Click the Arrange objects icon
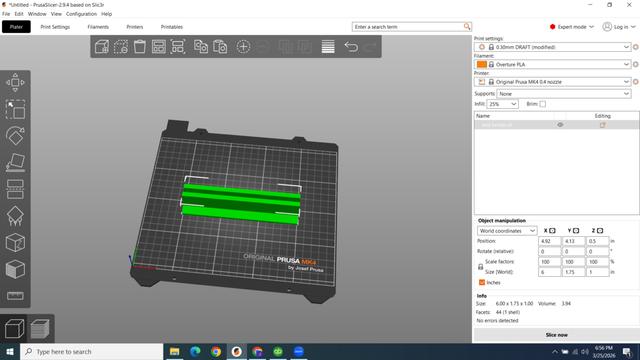This screenshot has height=360, width=640. tap(159, 47)
